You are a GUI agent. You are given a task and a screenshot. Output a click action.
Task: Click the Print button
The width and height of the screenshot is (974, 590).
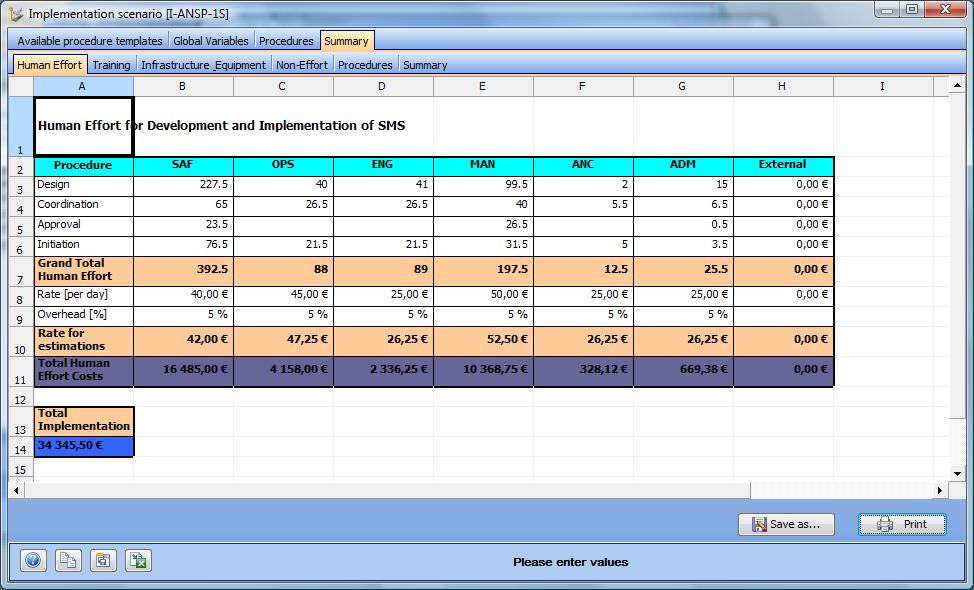(903, 524)
